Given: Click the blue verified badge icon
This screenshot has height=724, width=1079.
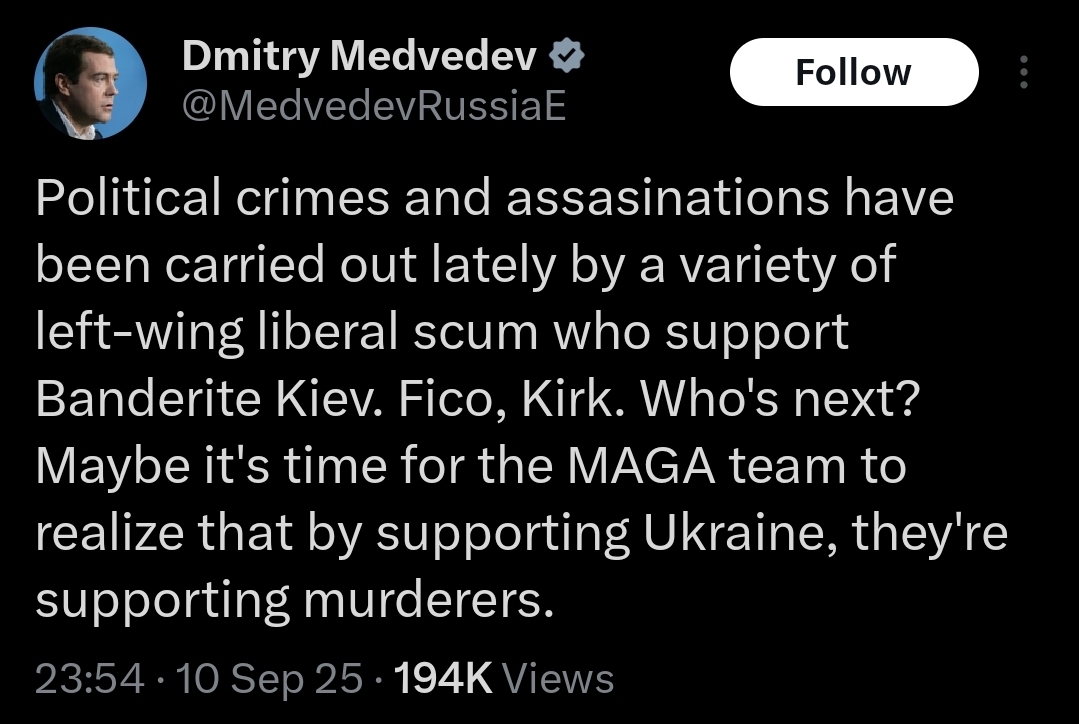Looking at the screenshot, I should click(566, 56).
